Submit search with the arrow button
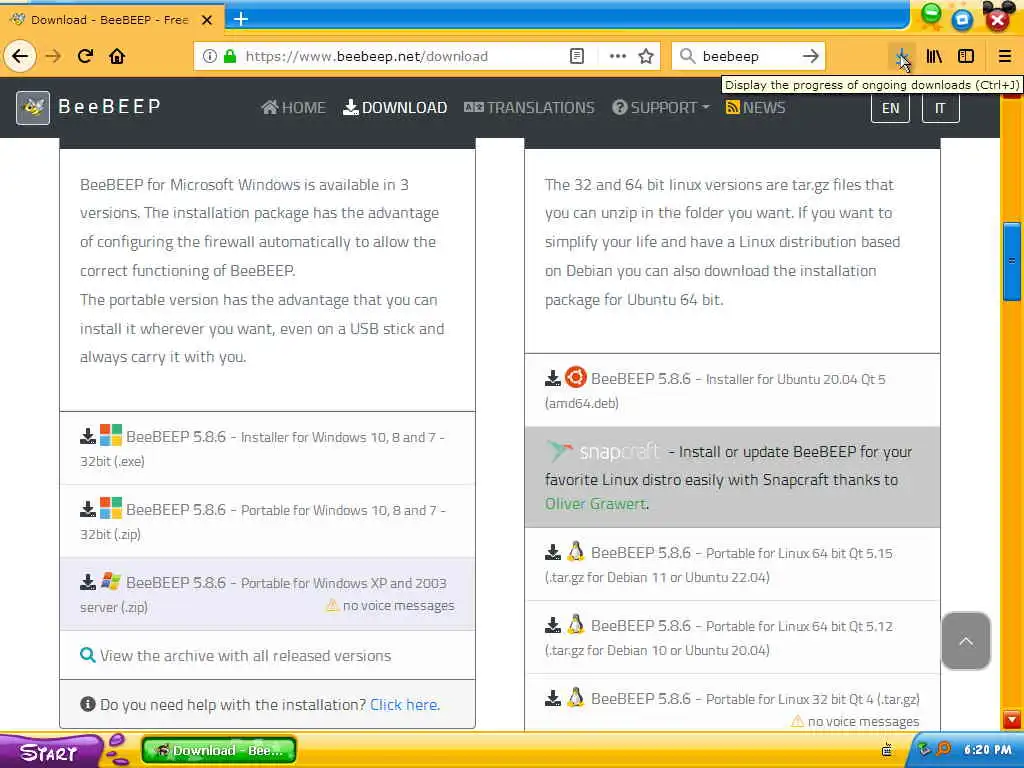 tap(810, 56)
